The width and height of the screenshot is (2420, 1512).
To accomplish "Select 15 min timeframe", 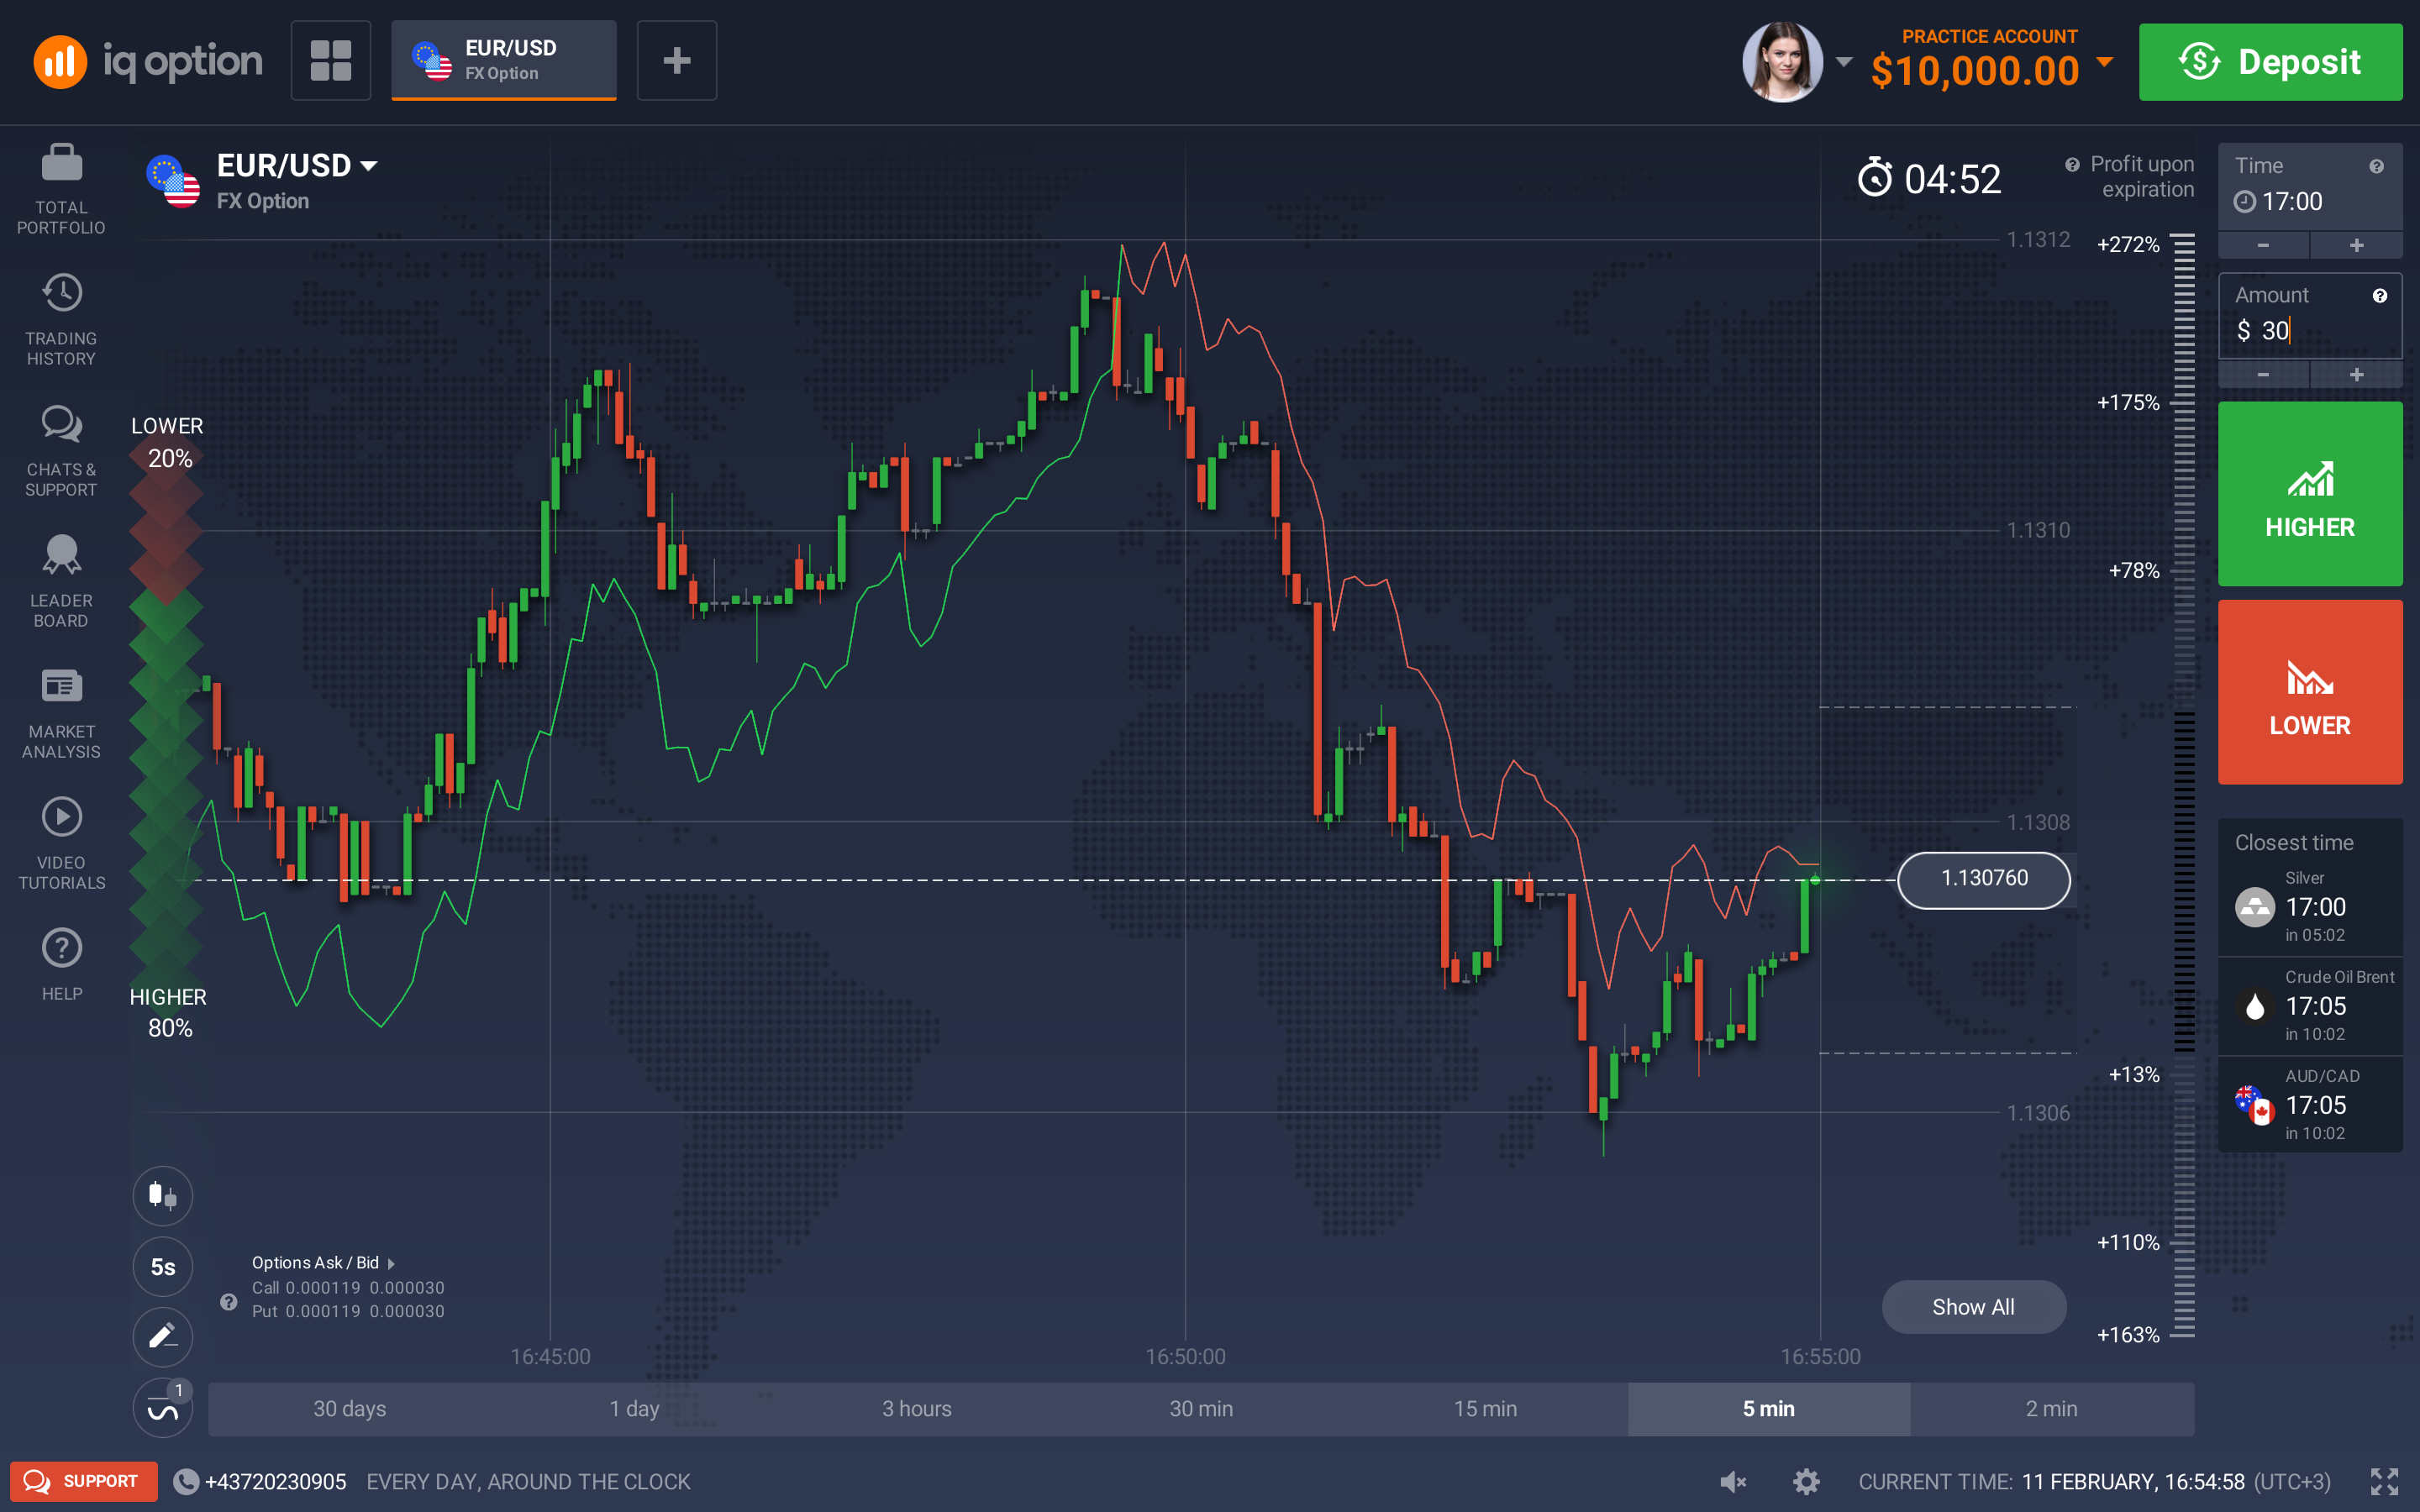I will 1485,1409.
